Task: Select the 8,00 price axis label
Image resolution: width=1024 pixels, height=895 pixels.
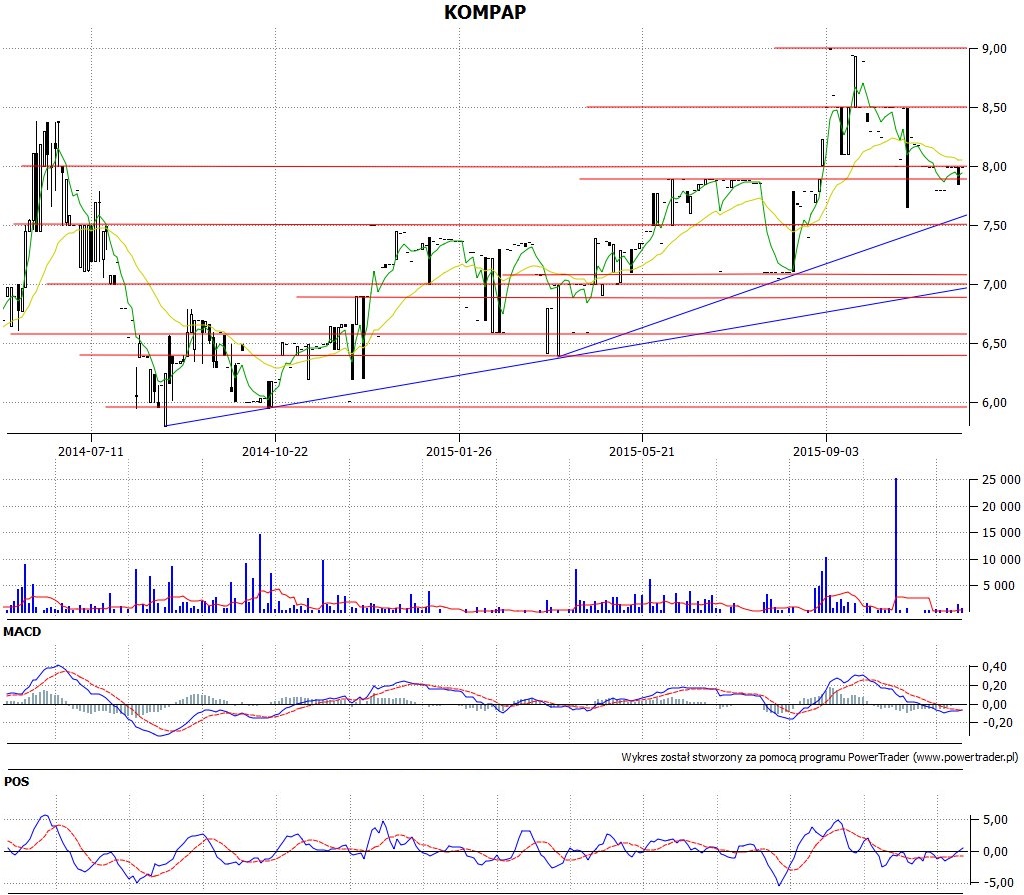Action: click(994, 167)
